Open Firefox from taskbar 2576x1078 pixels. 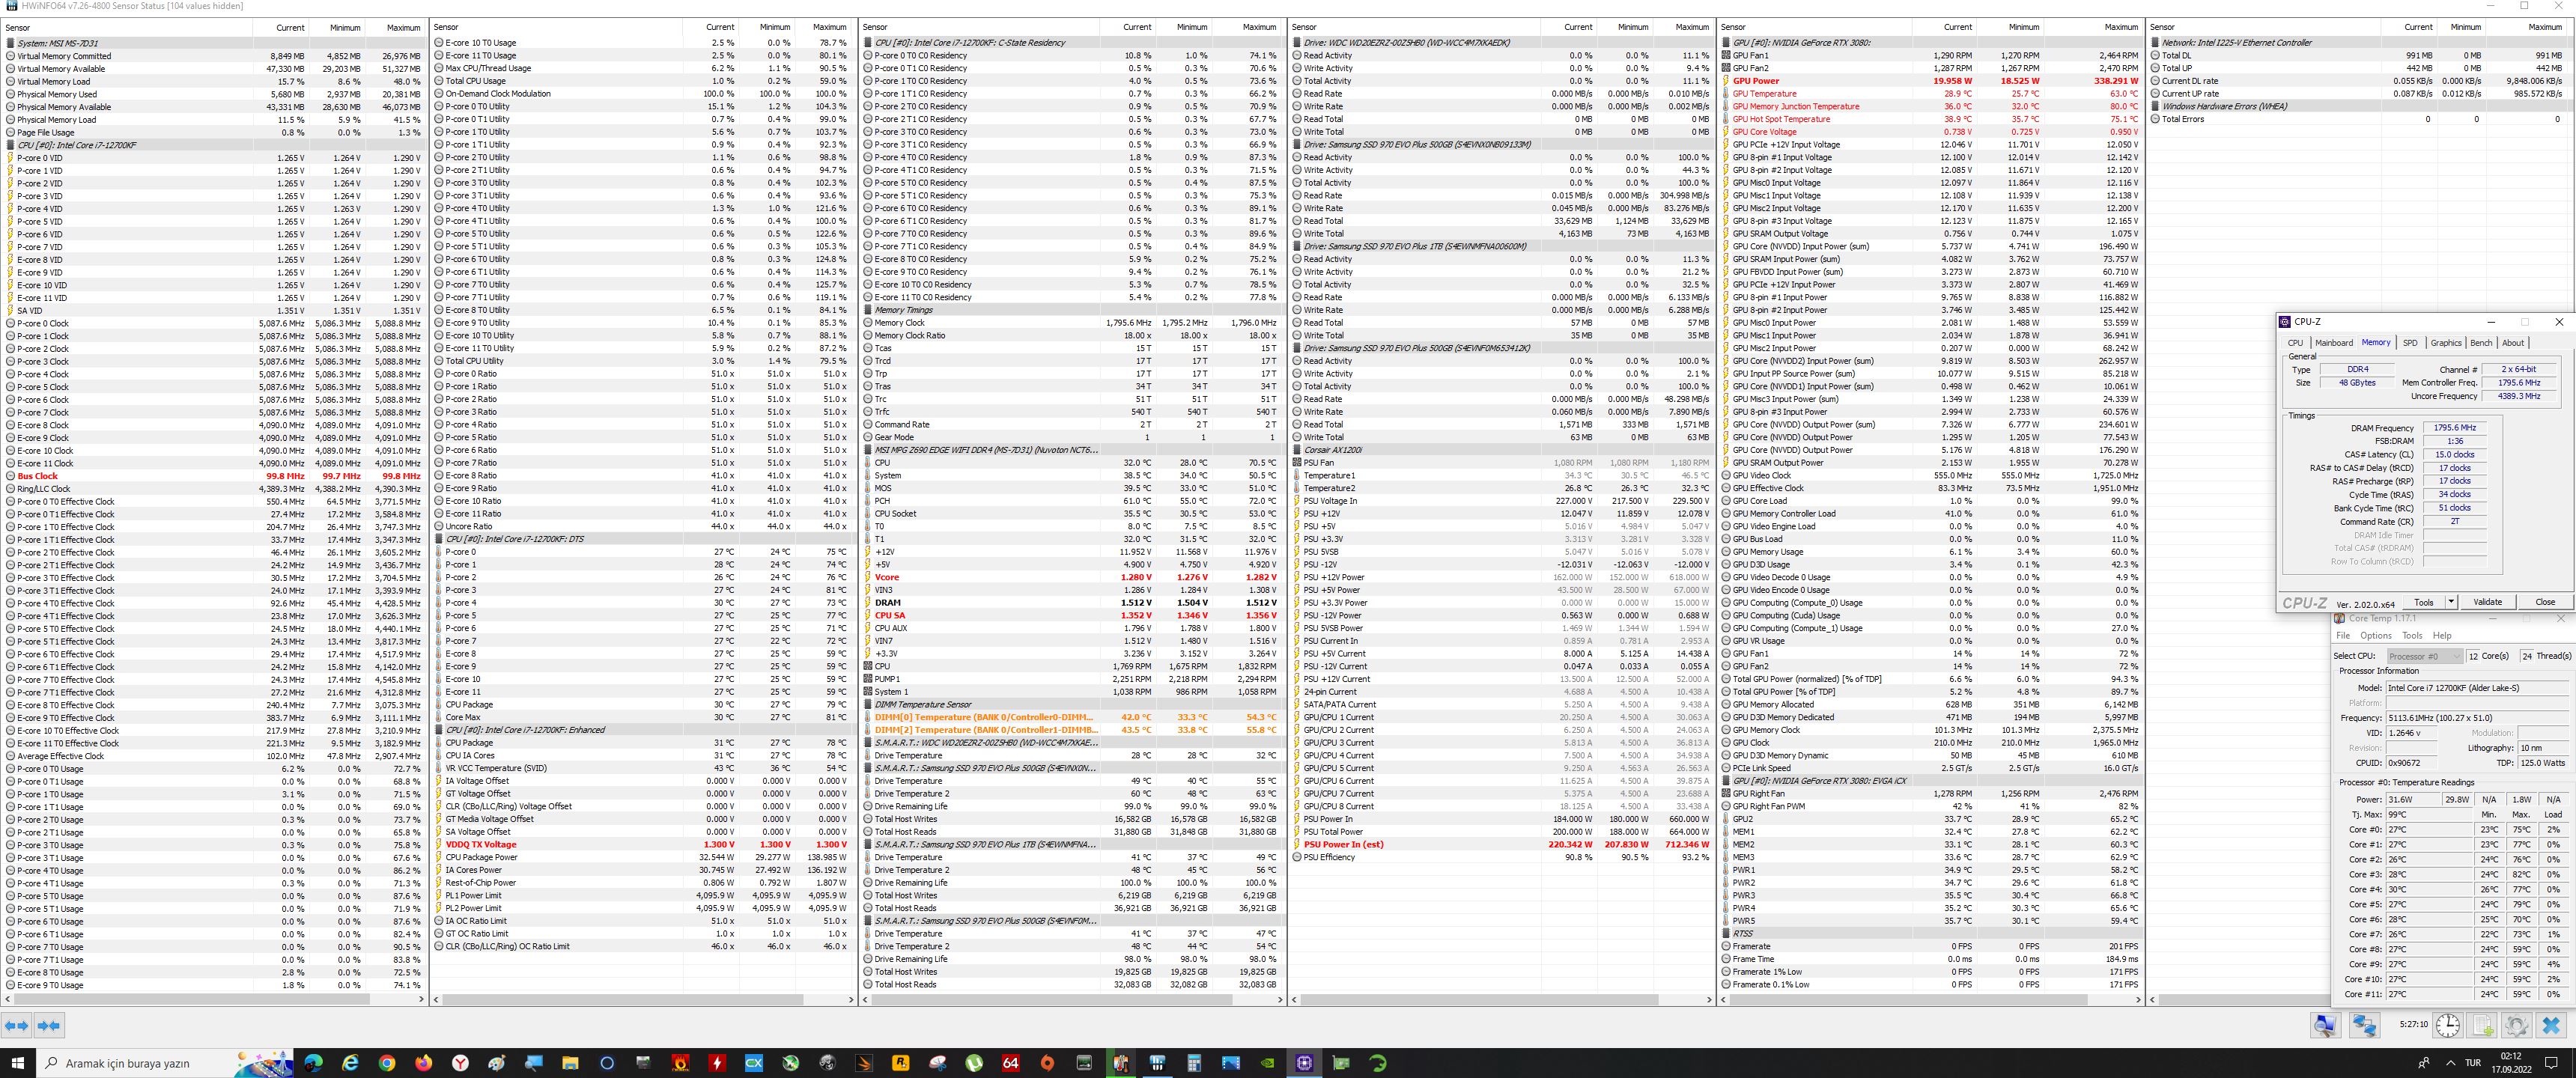(x=423, y=1063)
